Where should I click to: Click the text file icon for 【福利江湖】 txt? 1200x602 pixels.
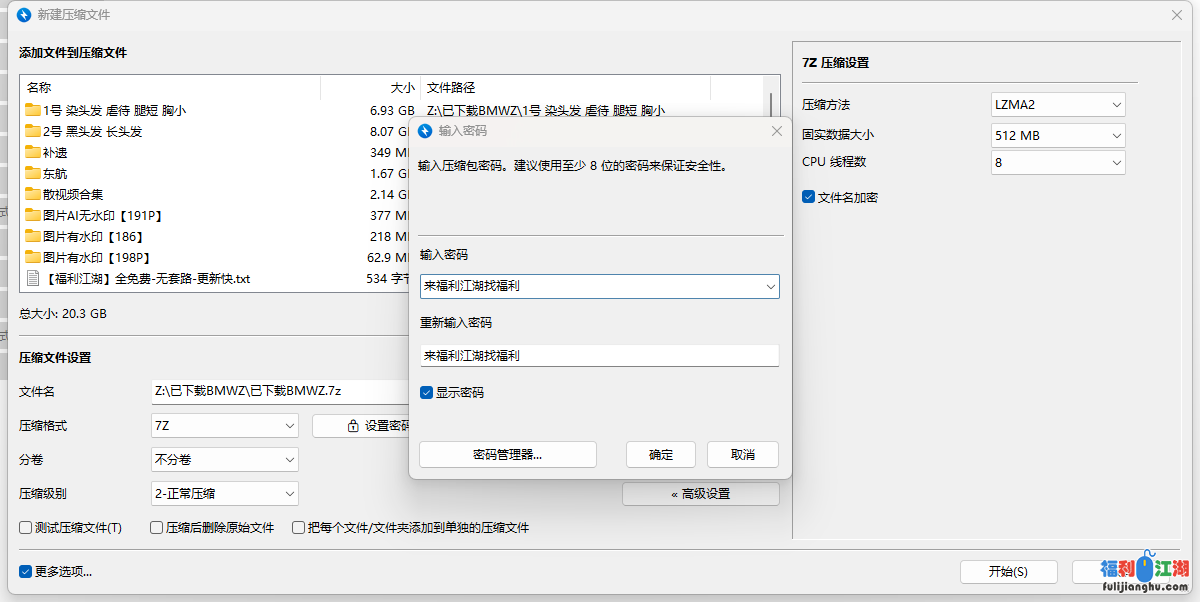point(33,279)
